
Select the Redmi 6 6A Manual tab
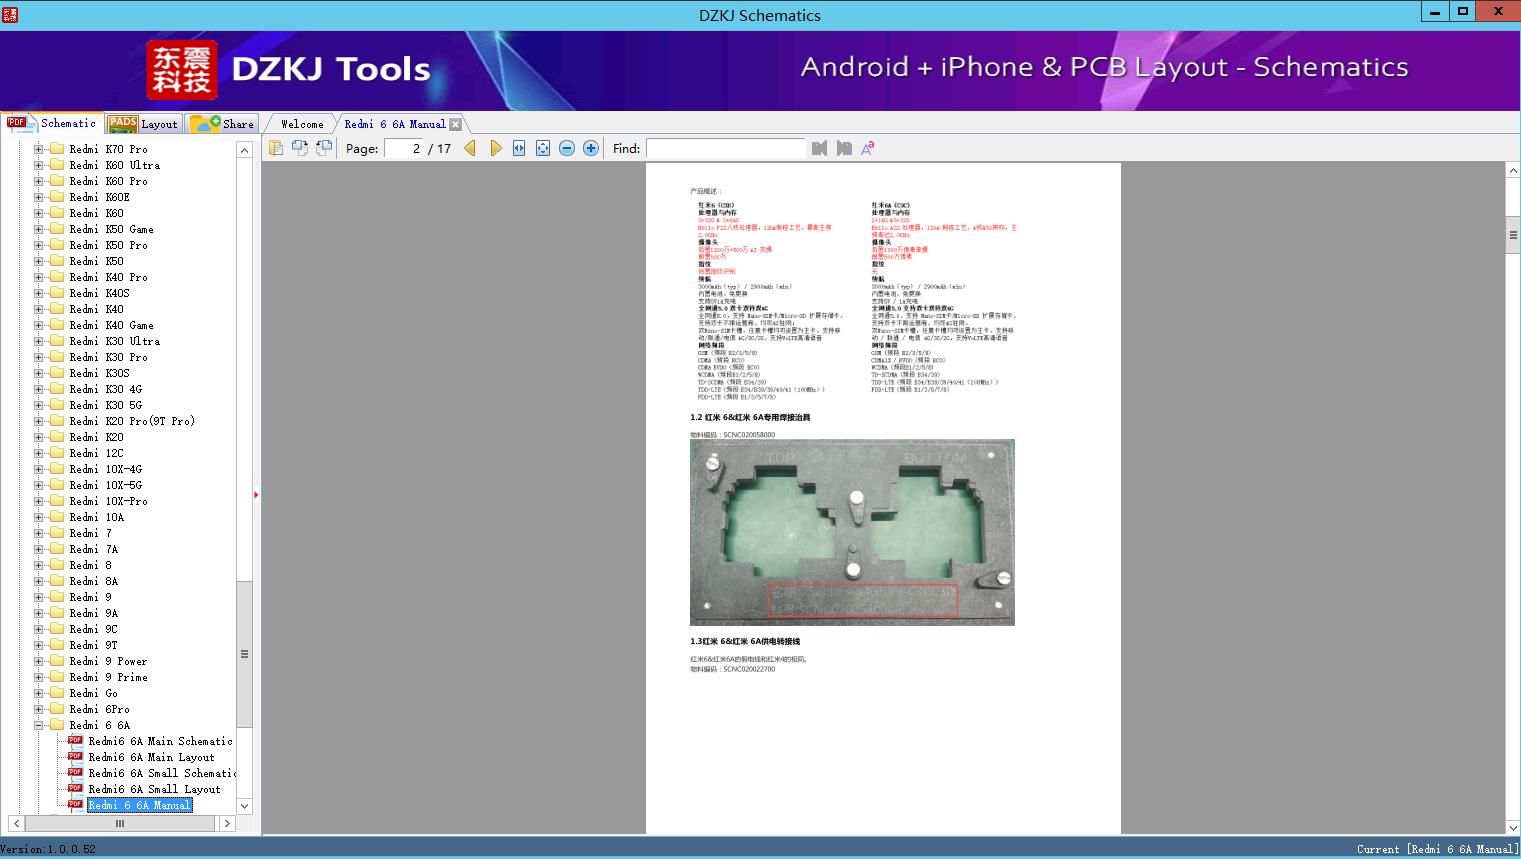pyautogui.click(x=395, y=124)
